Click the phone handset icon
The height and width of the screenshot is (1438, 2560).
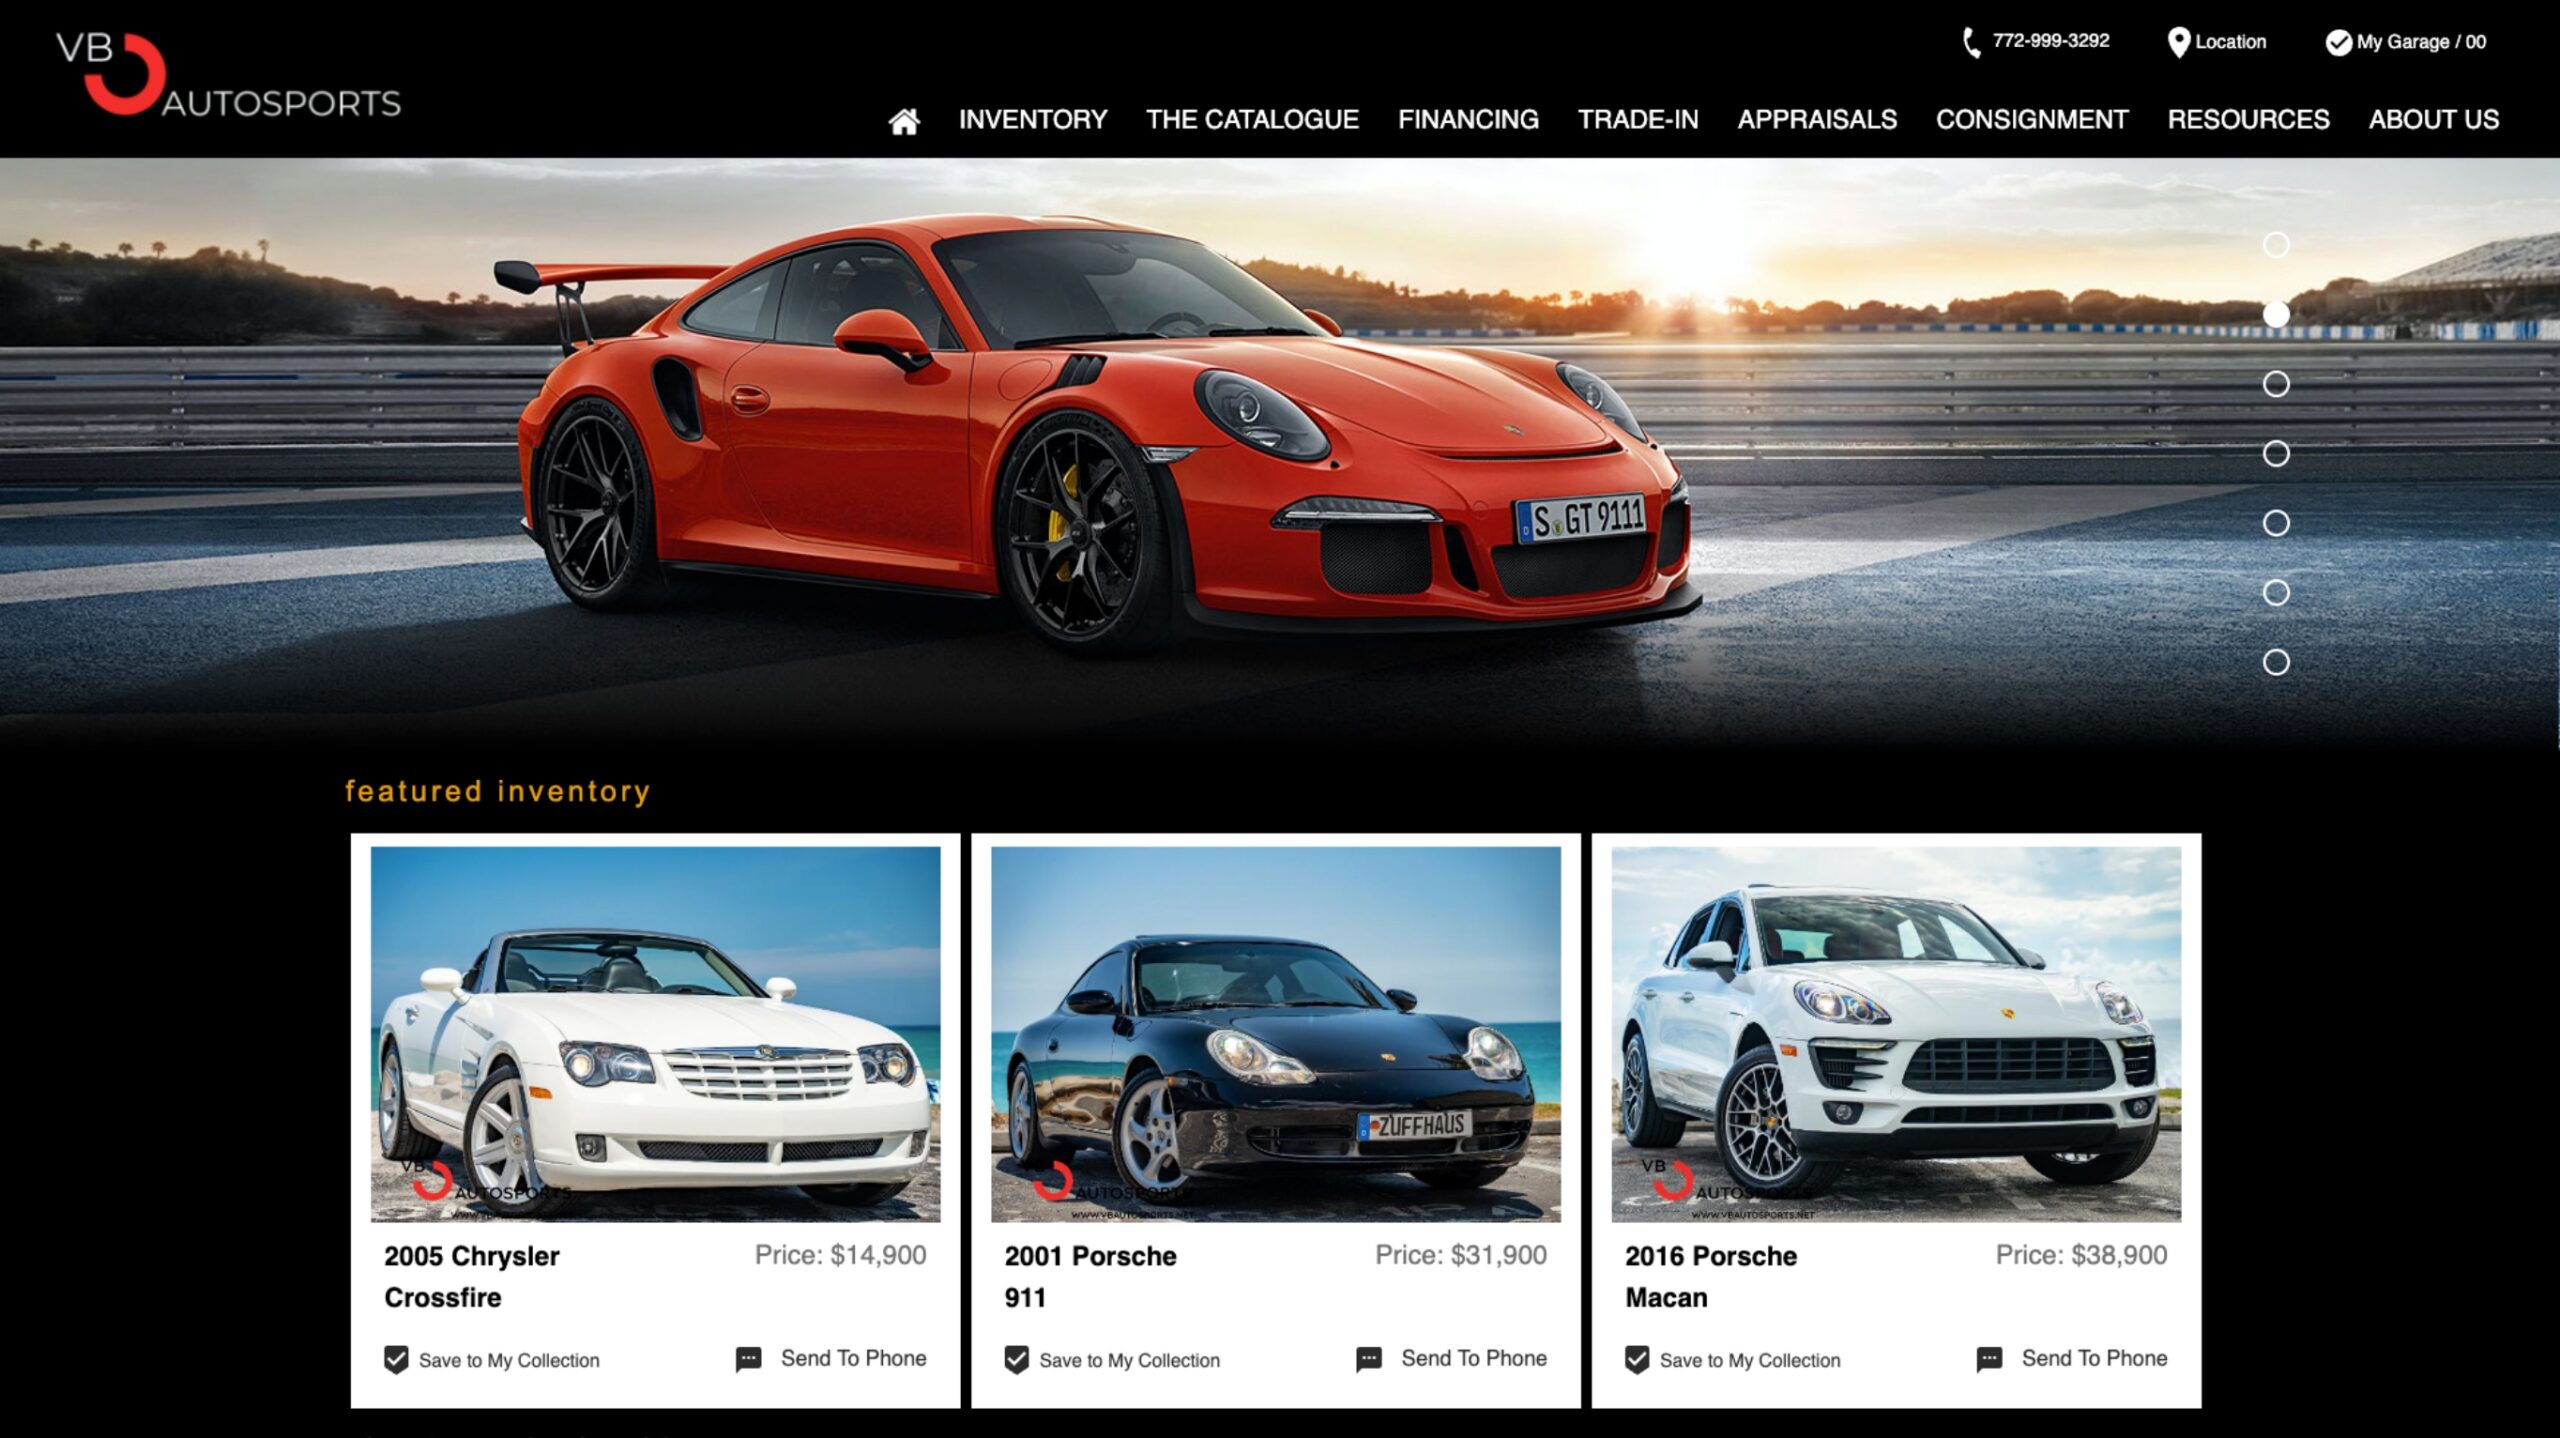1971,42
